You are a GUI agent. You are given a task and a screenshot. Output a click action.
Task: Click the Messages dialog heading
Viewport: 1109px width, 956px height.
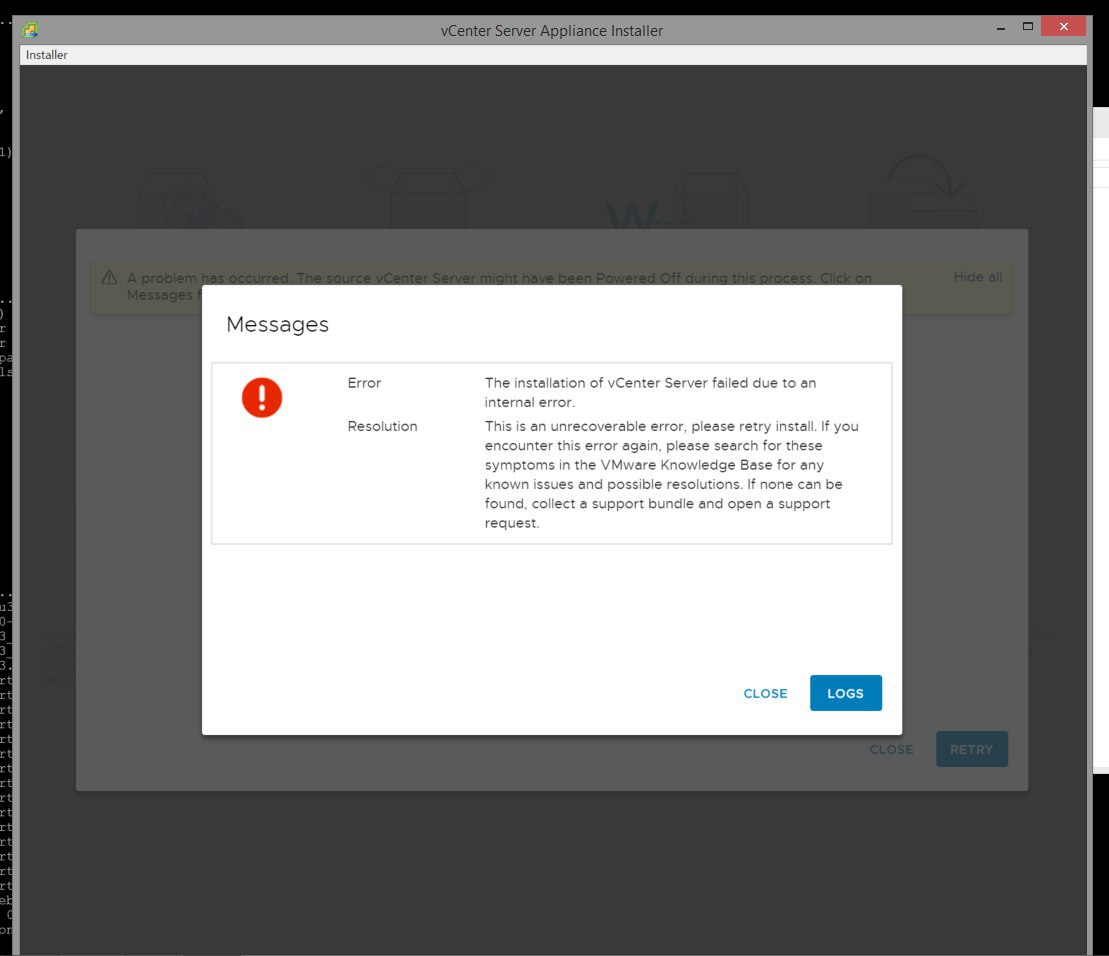(277, 324)
